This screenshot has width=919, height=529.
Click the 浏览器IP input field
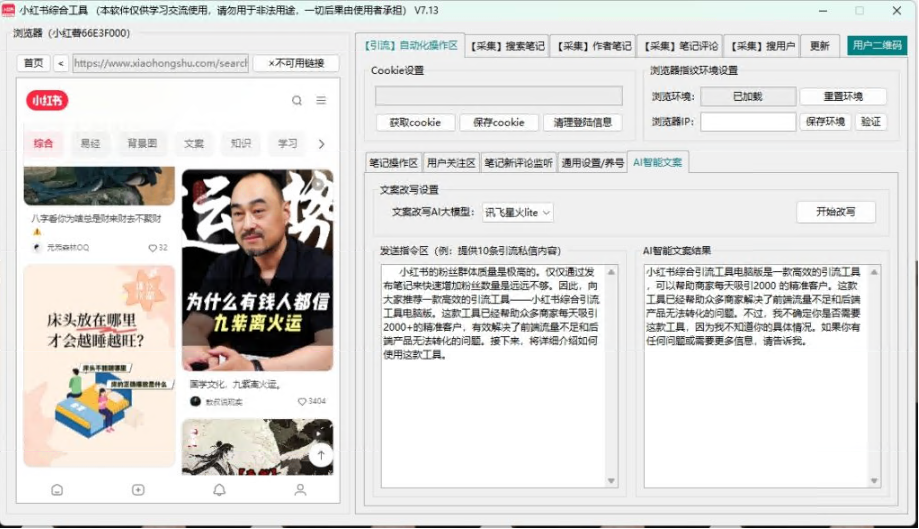748,122
